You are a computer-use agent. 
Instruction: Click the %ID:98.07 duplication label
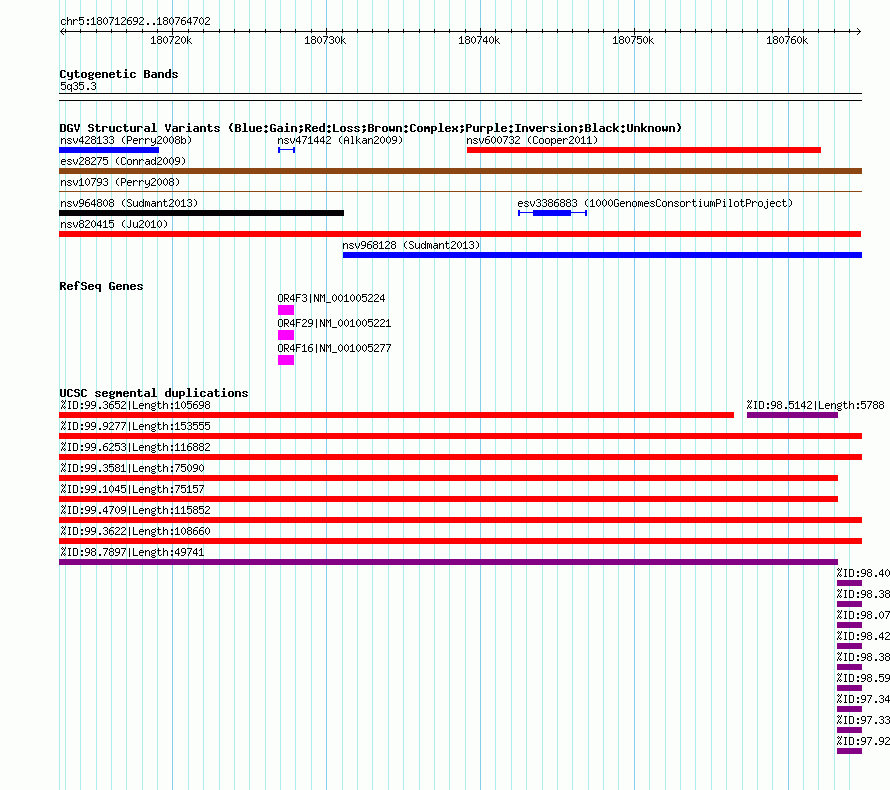[x=863, y=615]
